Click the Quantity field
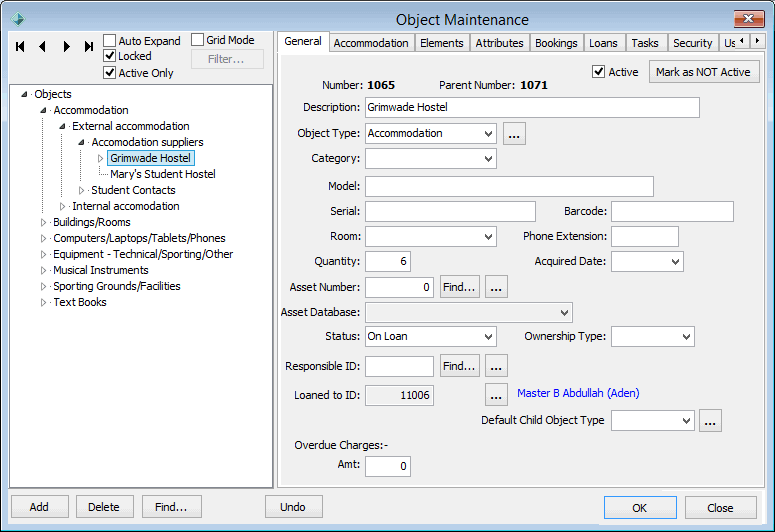 (x=388, y=262)
